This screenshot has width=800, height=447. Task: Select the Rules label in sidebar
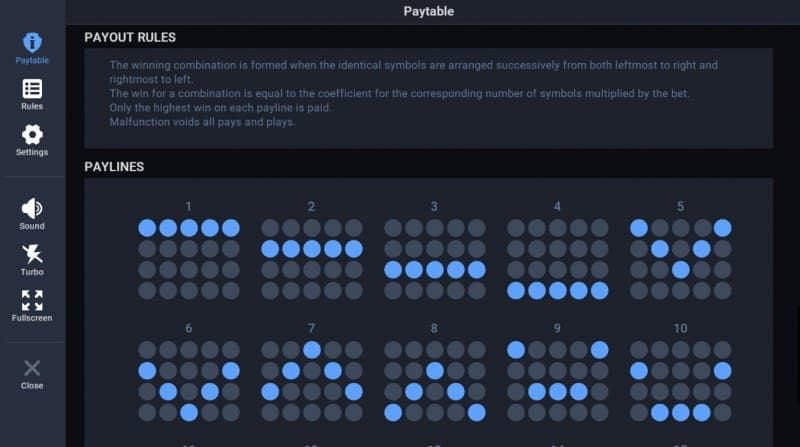32,106
